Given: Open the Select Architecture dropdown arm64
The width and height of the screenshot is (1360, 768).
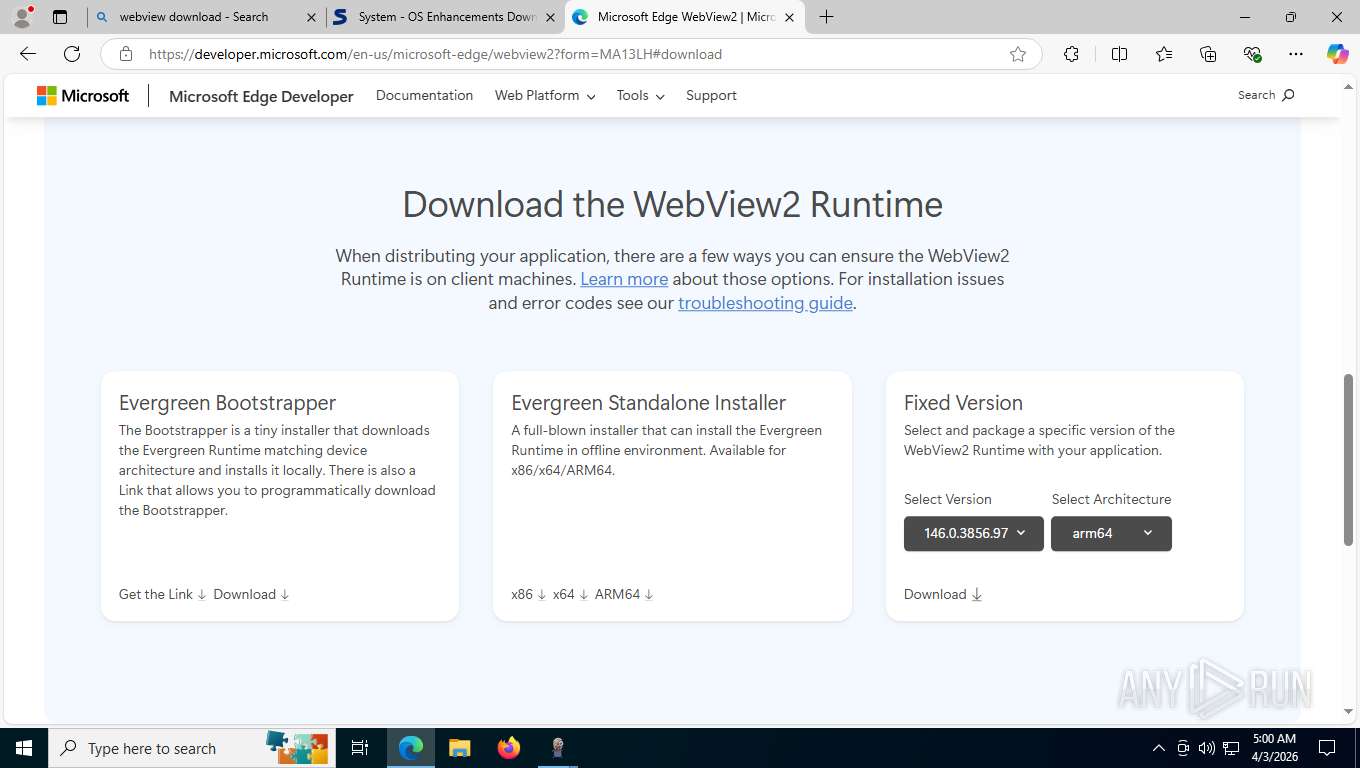Looking at the screenshot, I should [x=1111, y=533].
